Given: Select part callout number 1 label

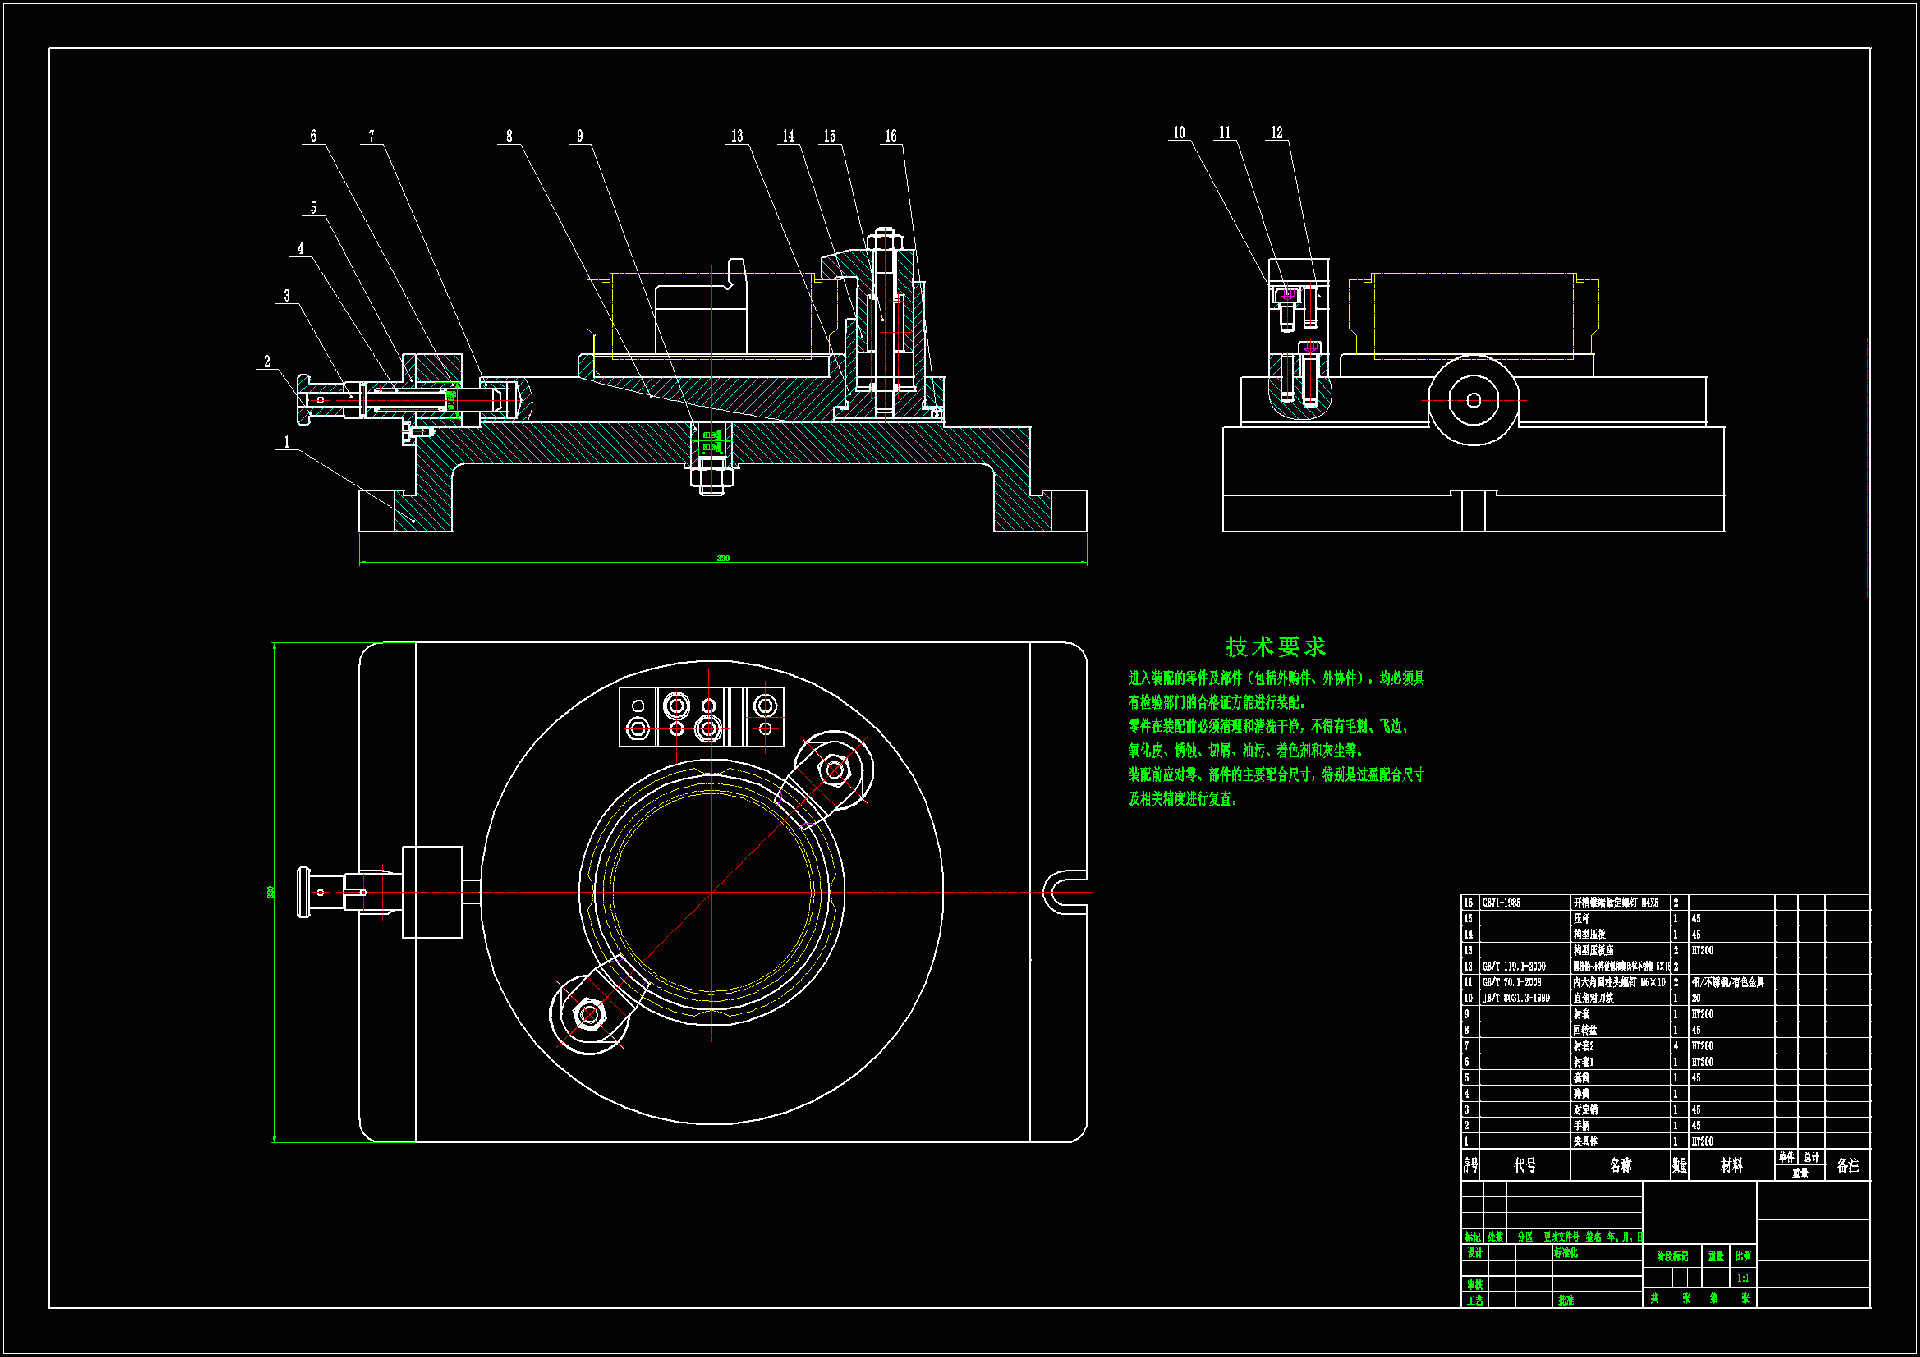Looking at the screenshot, I should point(287,442).
